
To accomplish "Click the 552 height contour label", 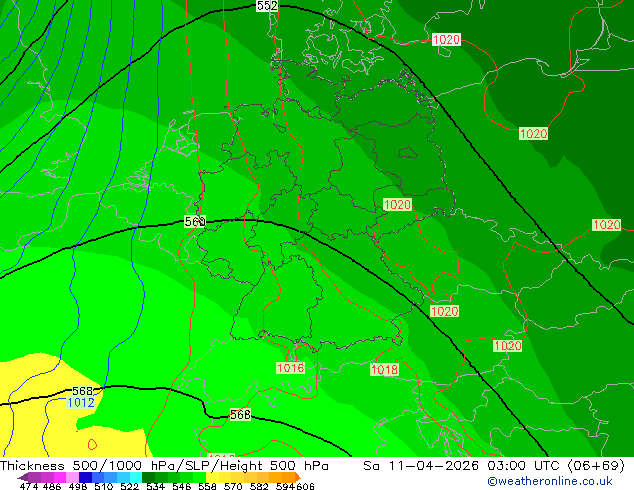I will click(267, 6).
